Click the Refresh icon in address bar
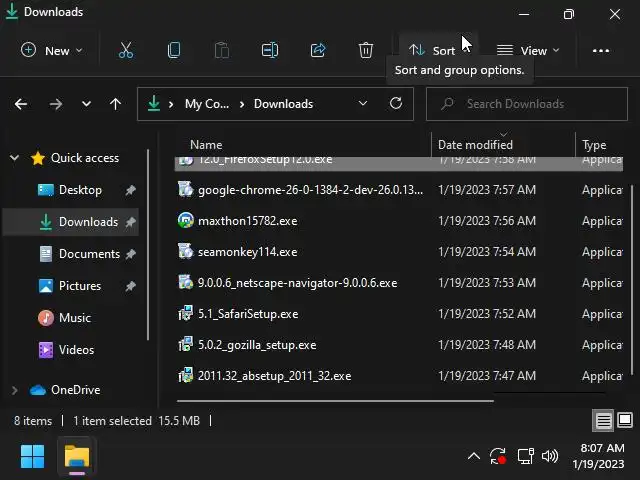Screen dimensions: 640x480 [396, 103]
